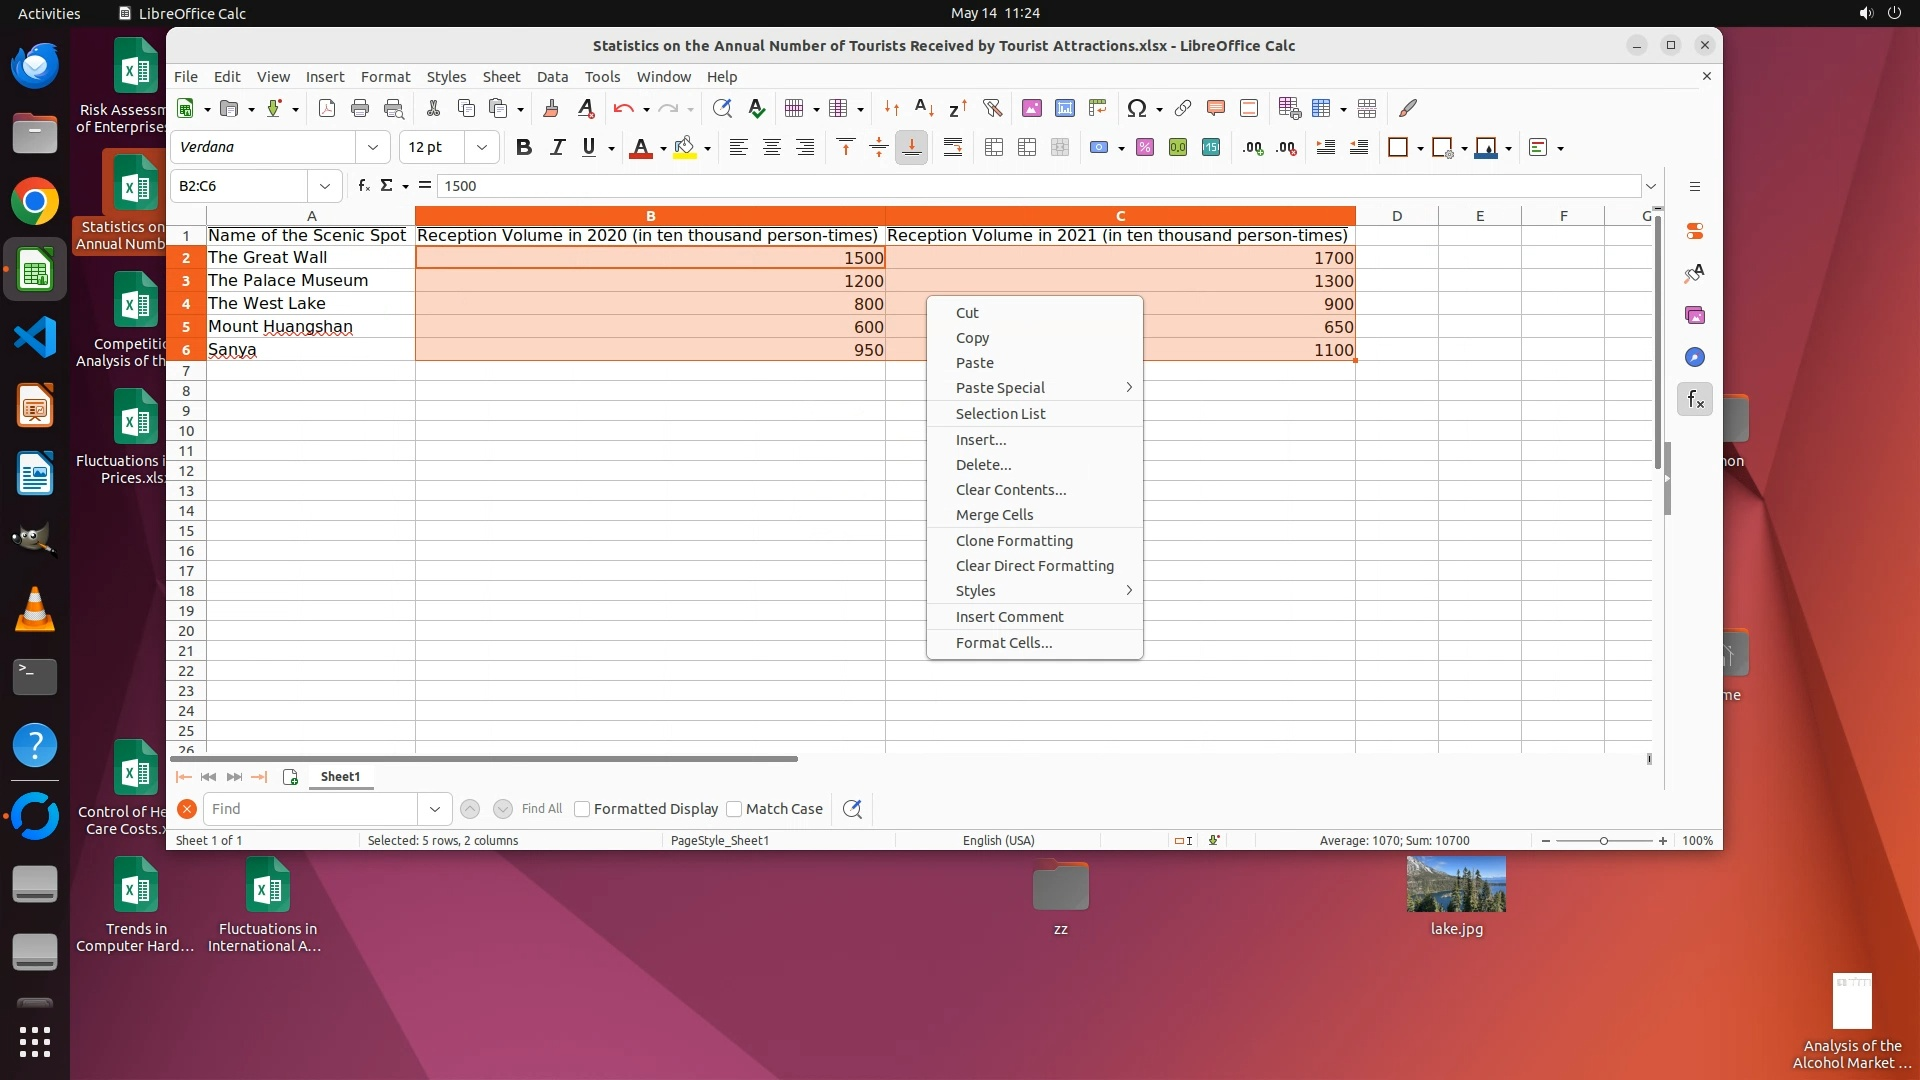Image resolution: width=1920 pixels, height=1080 pixels.
Task: Click the Function Wizard icon
Action: 364,186
